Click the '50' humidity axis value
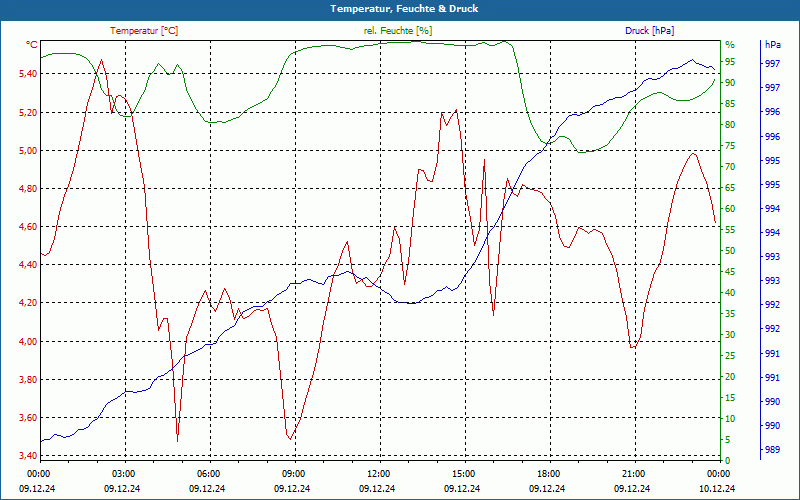 pyautogui.click(x=730, y=251)
